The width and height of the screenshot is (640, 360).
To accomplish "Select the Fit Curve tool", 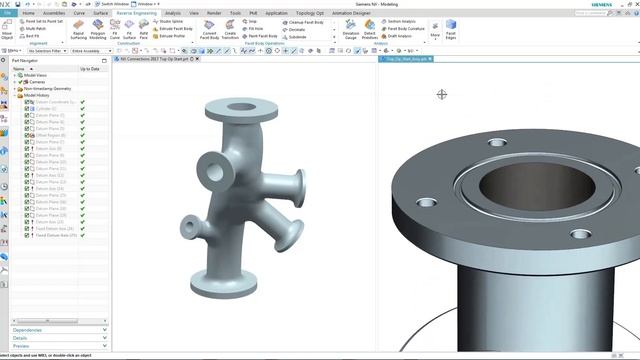I will point(115,30).
